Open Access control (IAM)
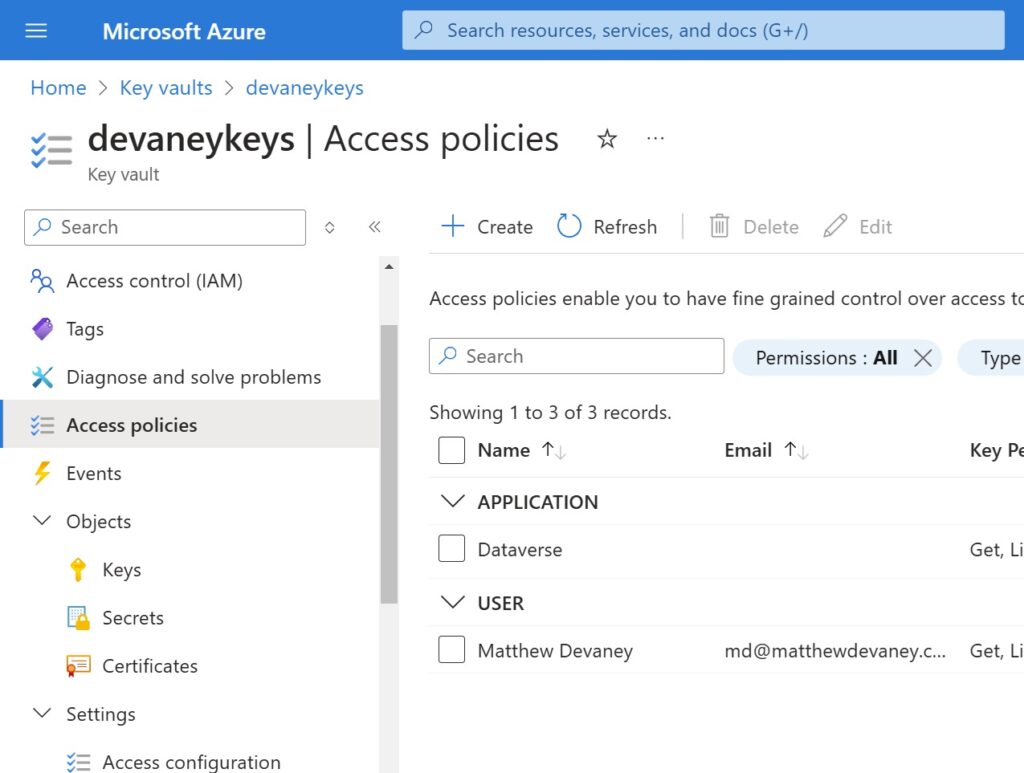 coord(154,281)
